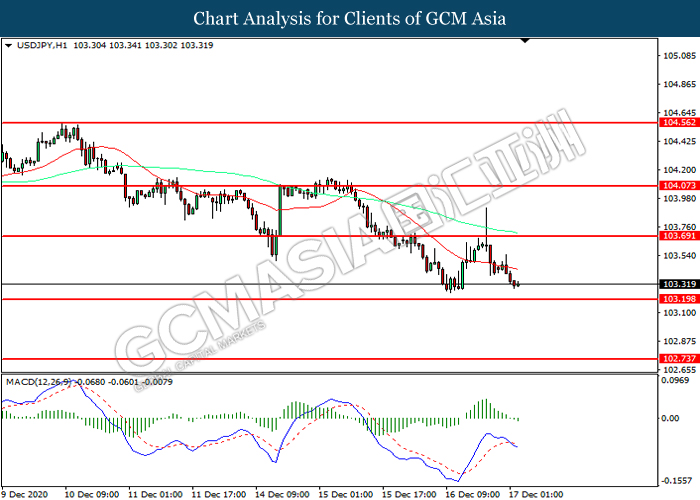Click the axis value 103.540
700x500 pixels.
(x=679, y=256)
